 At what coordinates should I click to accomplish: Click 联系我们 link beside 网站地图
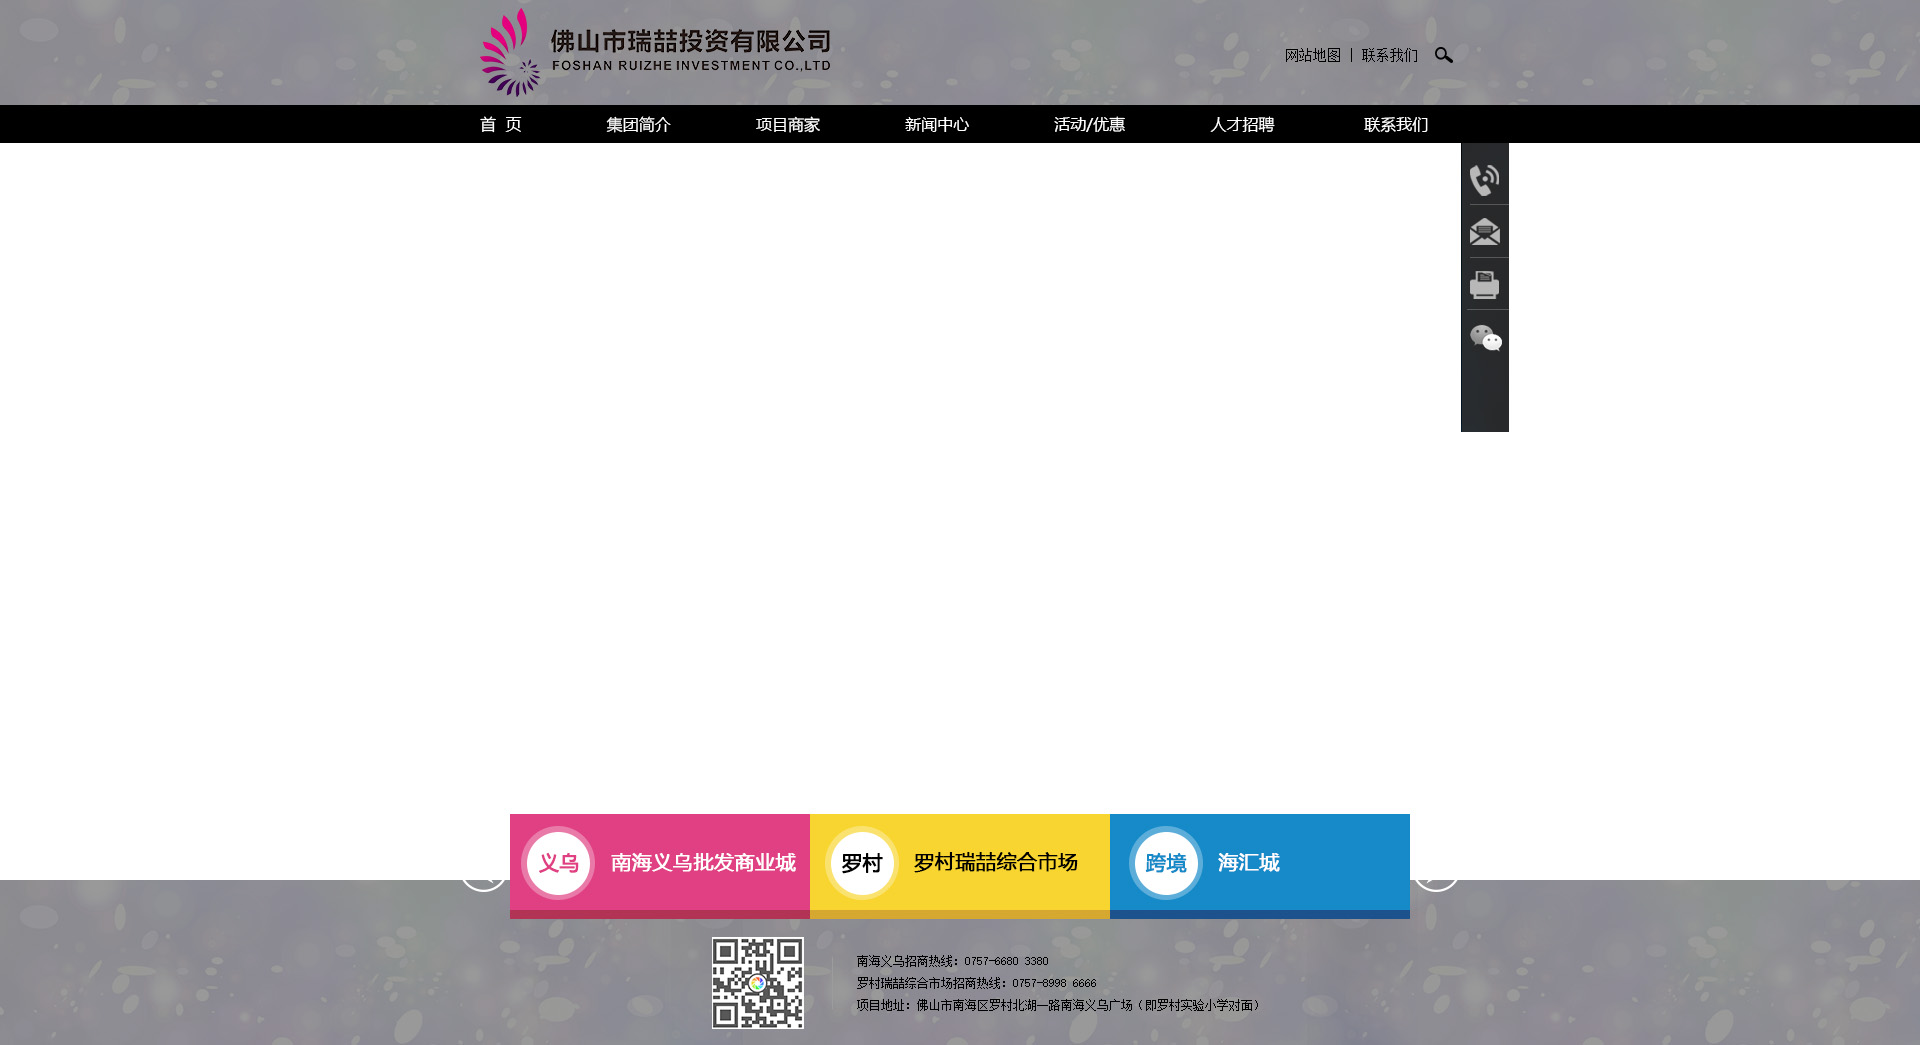coord(1389,56)
